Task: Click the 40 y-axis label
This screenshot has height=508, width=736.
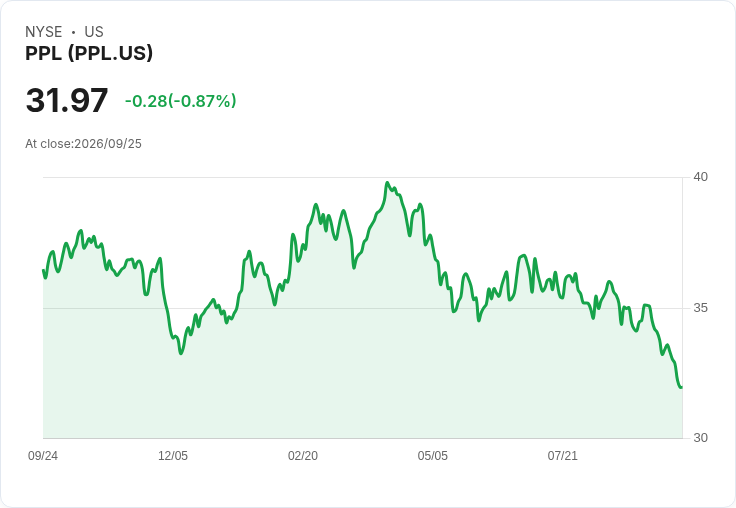Action: [x=700, y=177]
